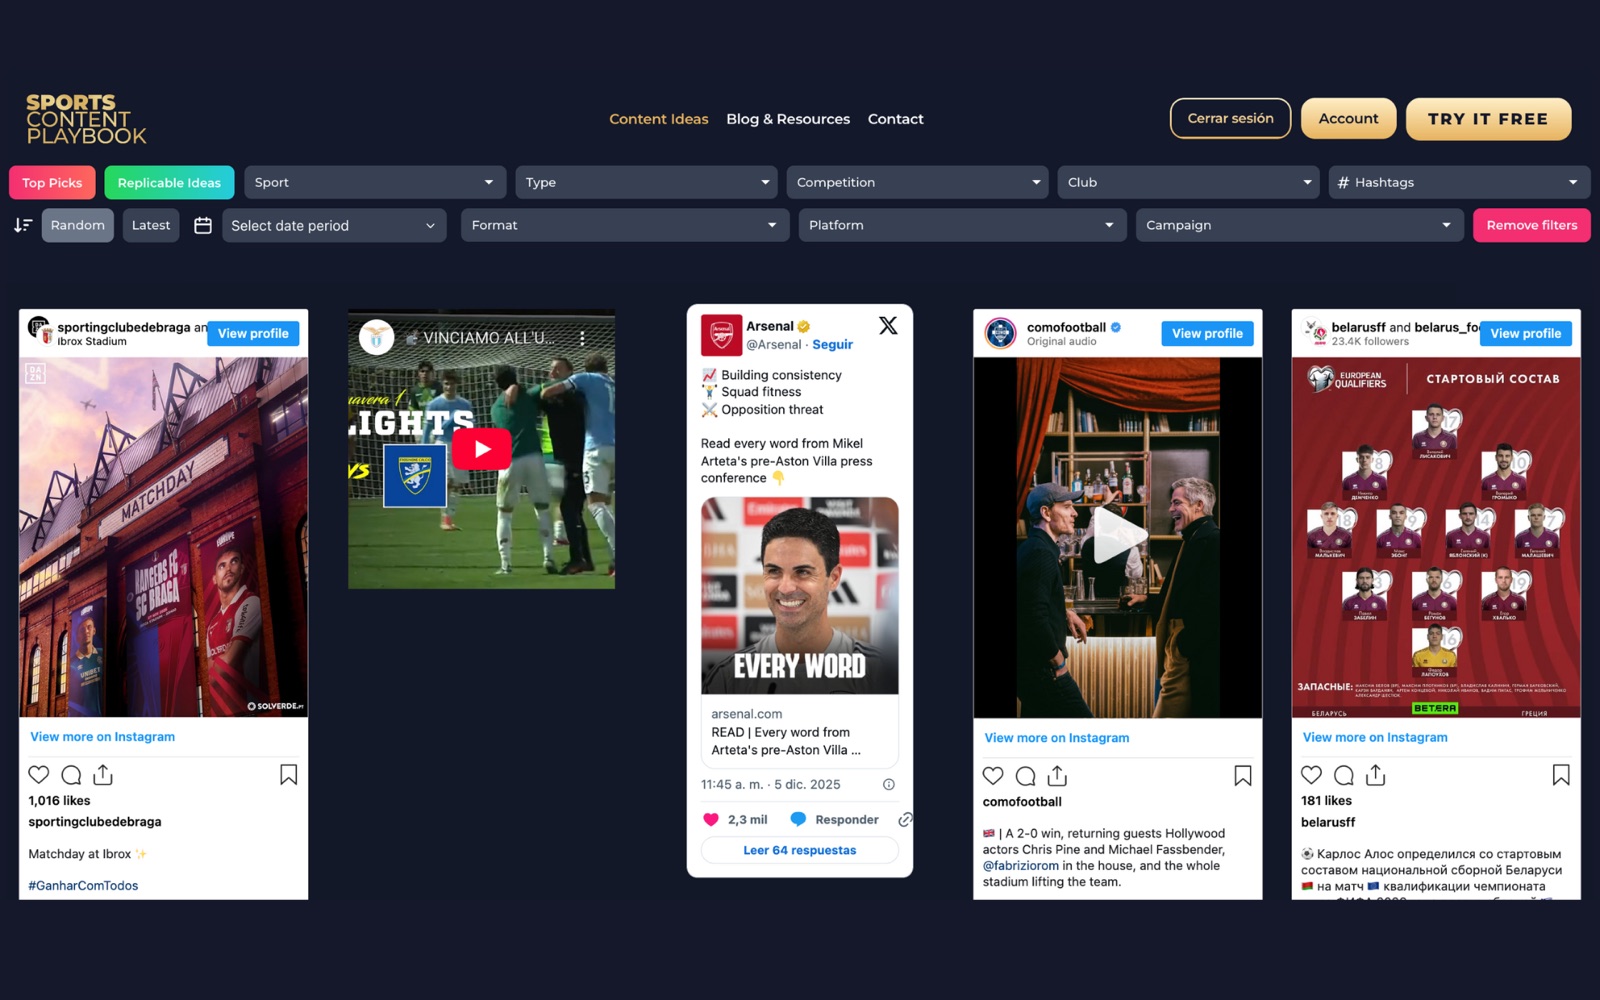Viewport: 1600px width, 1000px height.
Task: Go to Content Ideas page
Action: pos(659,119)
